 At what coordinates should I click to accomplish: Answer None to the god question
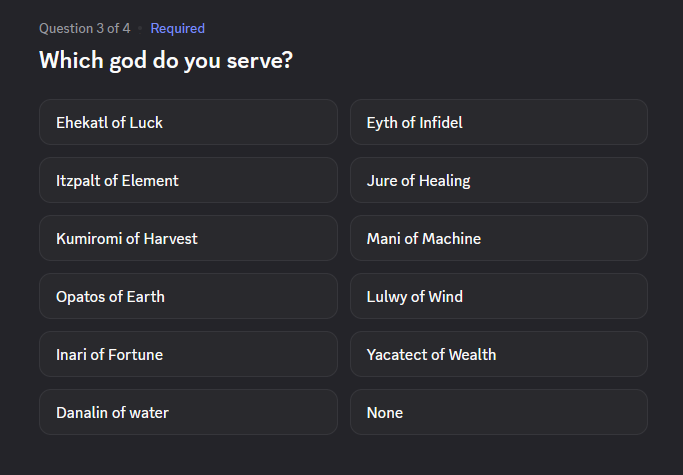(x=498, y=413)
